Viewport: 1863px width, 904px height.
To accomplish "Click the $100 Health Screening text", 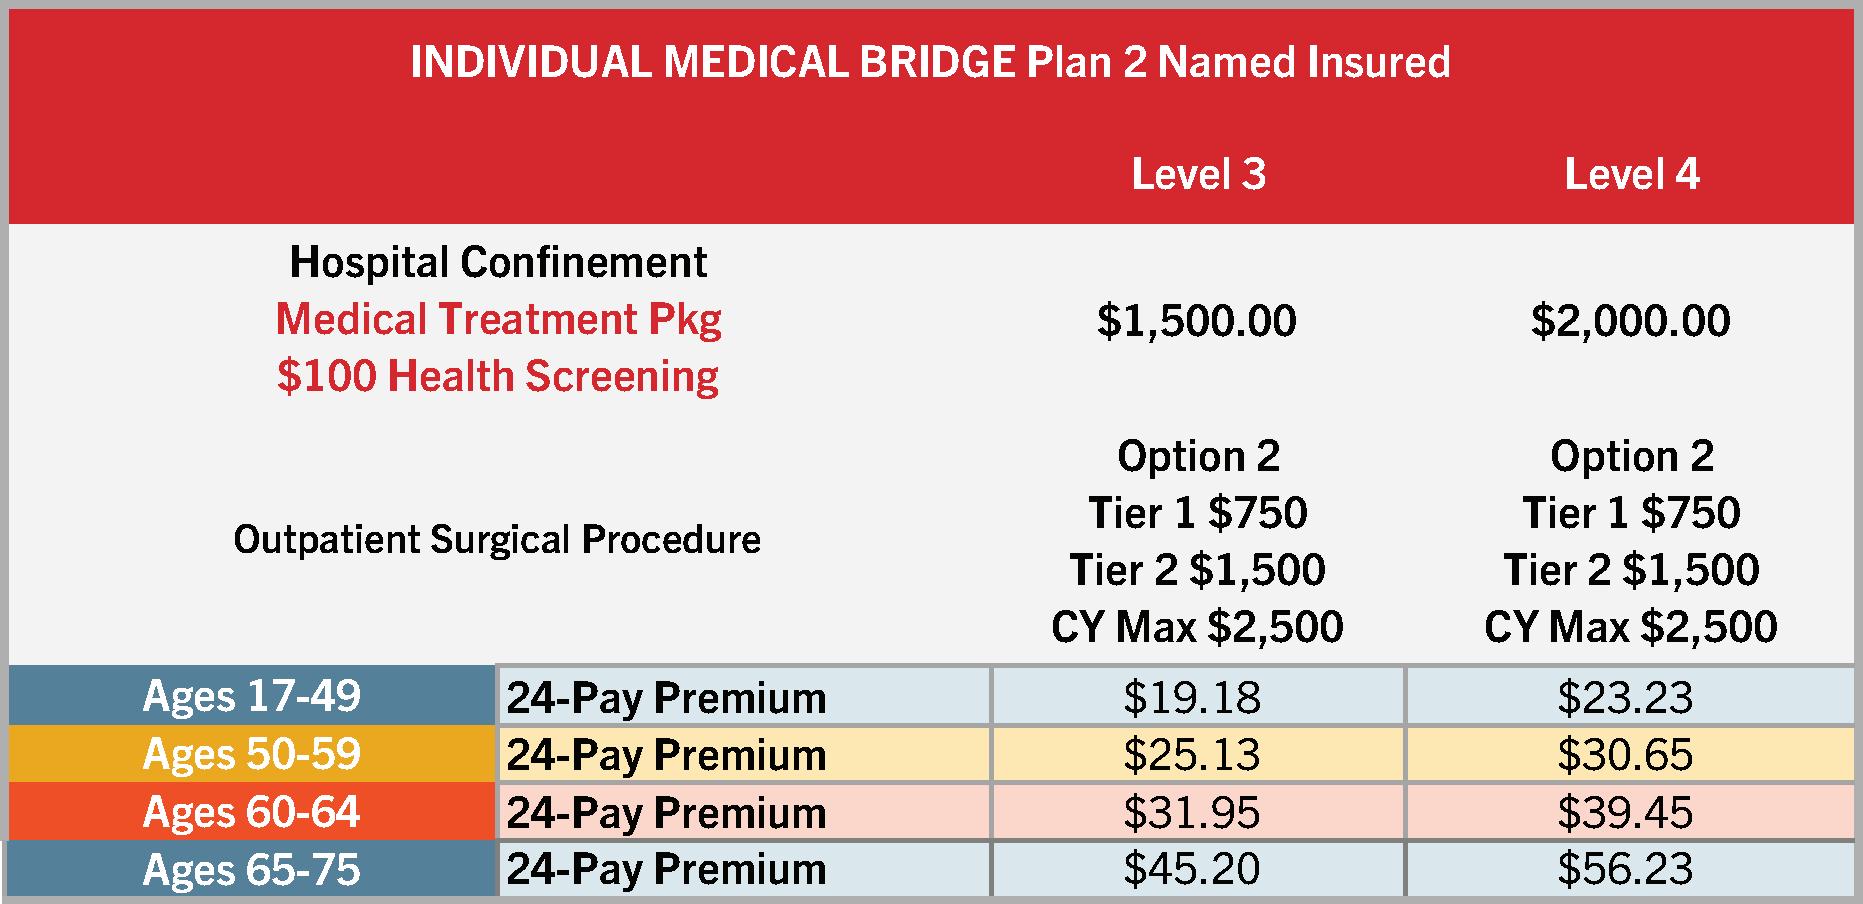I will click(x=498, y=376).
